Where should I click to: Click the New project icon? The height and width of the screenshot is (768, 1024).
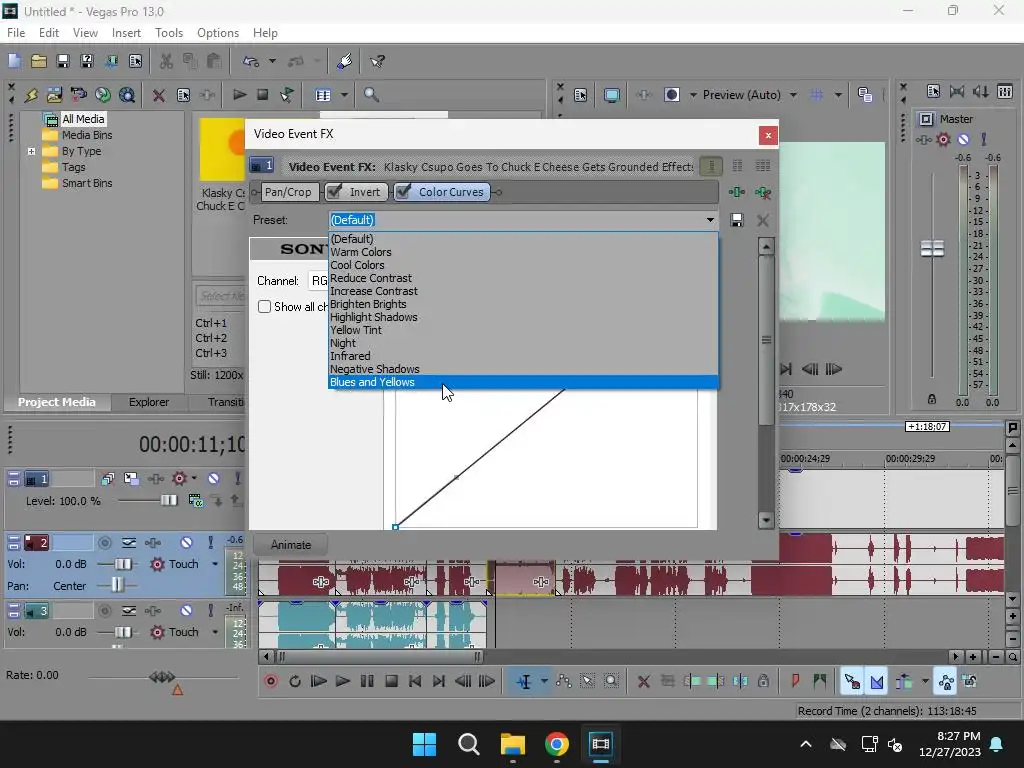(14, 61)
